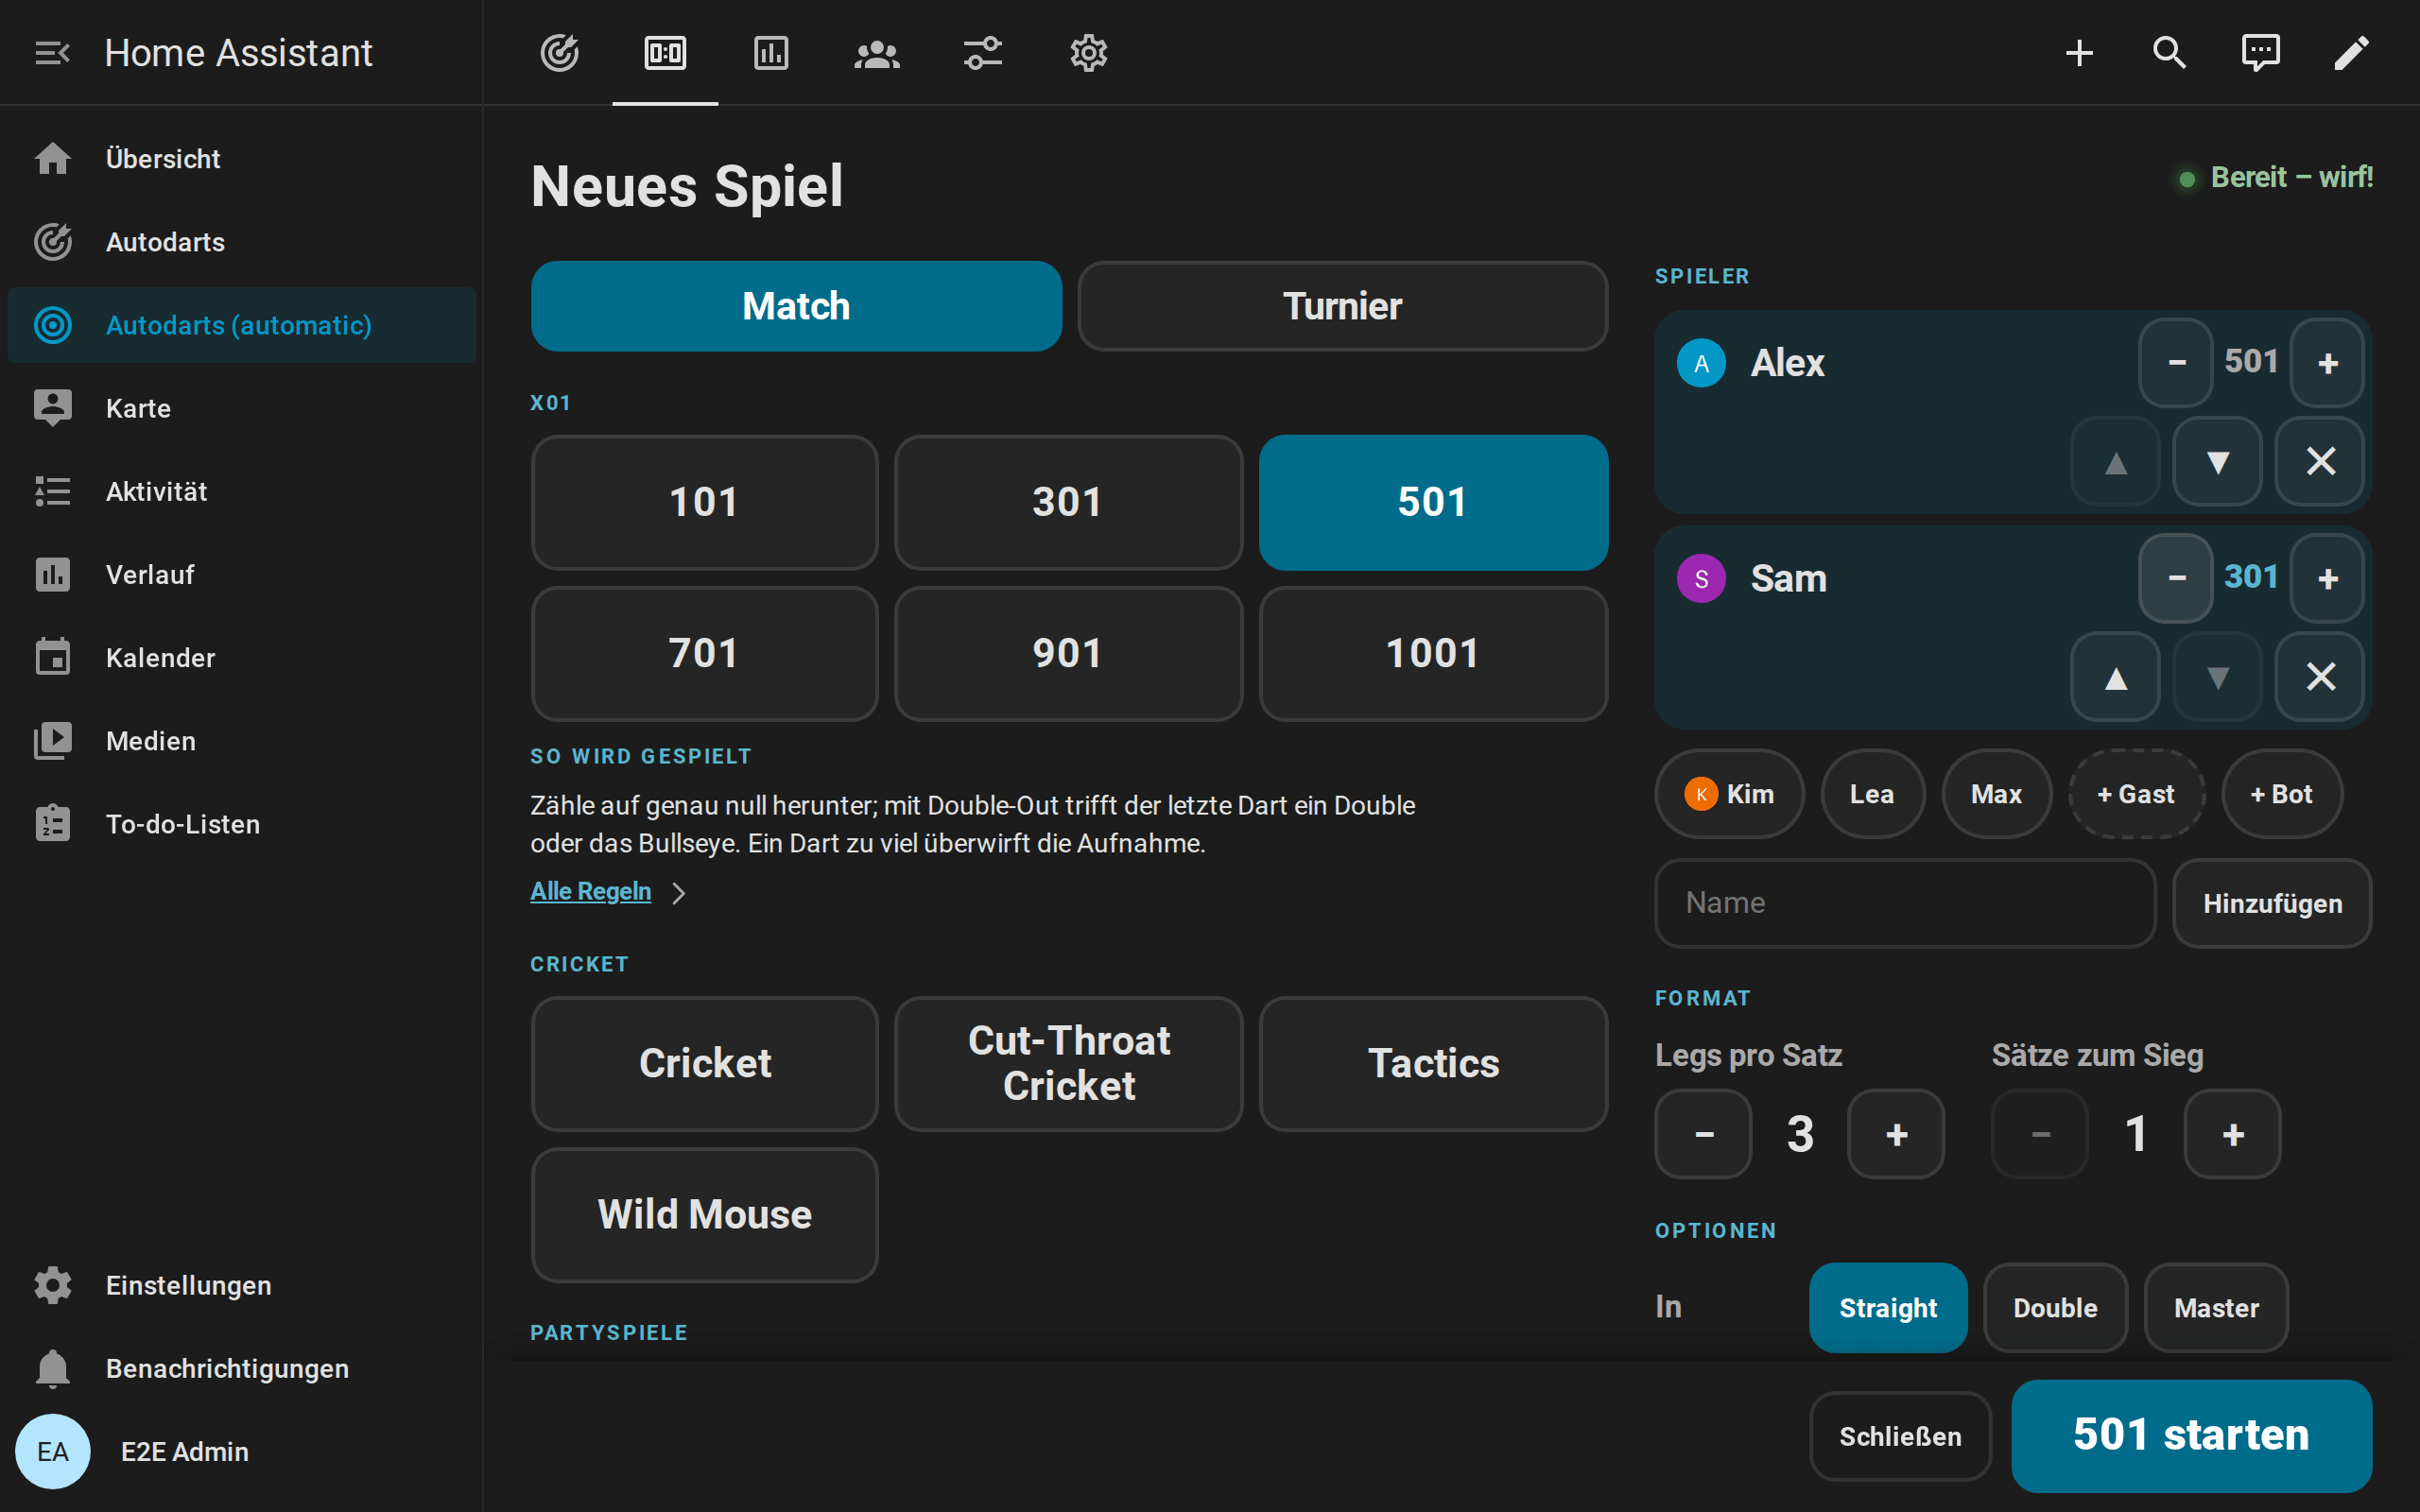
Task: Open the dartboard target tab icon
Action: (x=559, y=52)
